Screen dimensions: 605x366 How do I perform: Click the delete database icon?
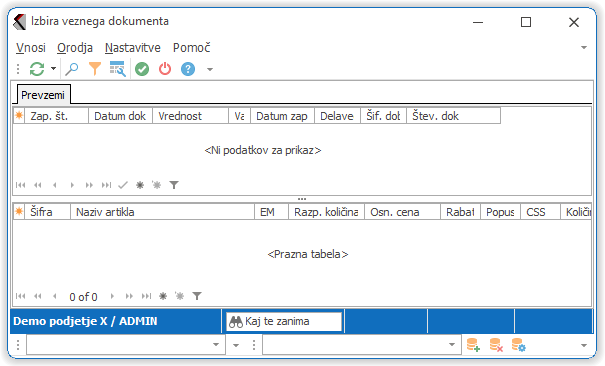(496, 345)
